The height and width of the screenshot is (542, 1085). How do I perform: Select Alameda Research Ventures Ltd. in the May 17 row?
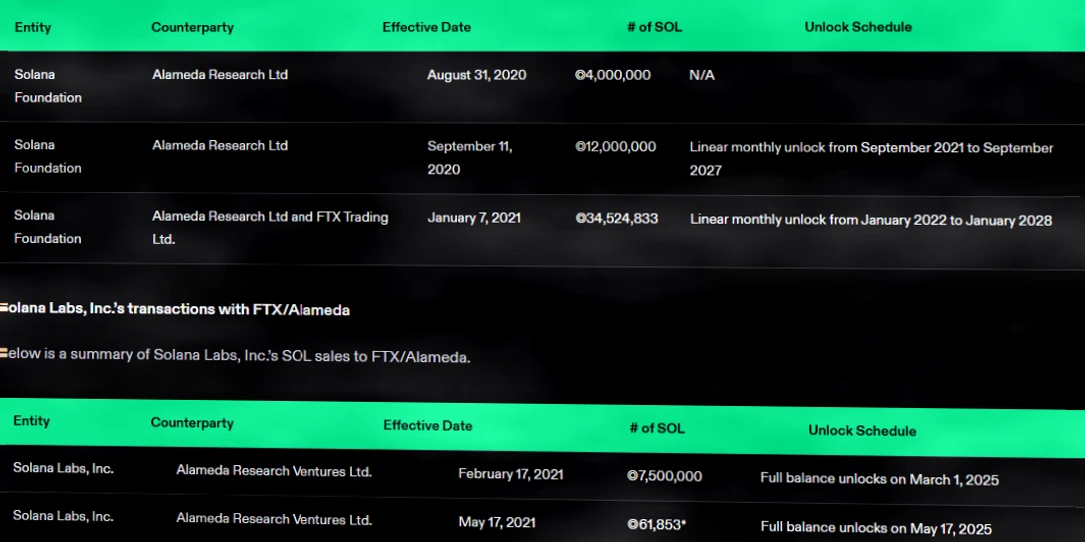pyautogui.click(x=274, y=519)
